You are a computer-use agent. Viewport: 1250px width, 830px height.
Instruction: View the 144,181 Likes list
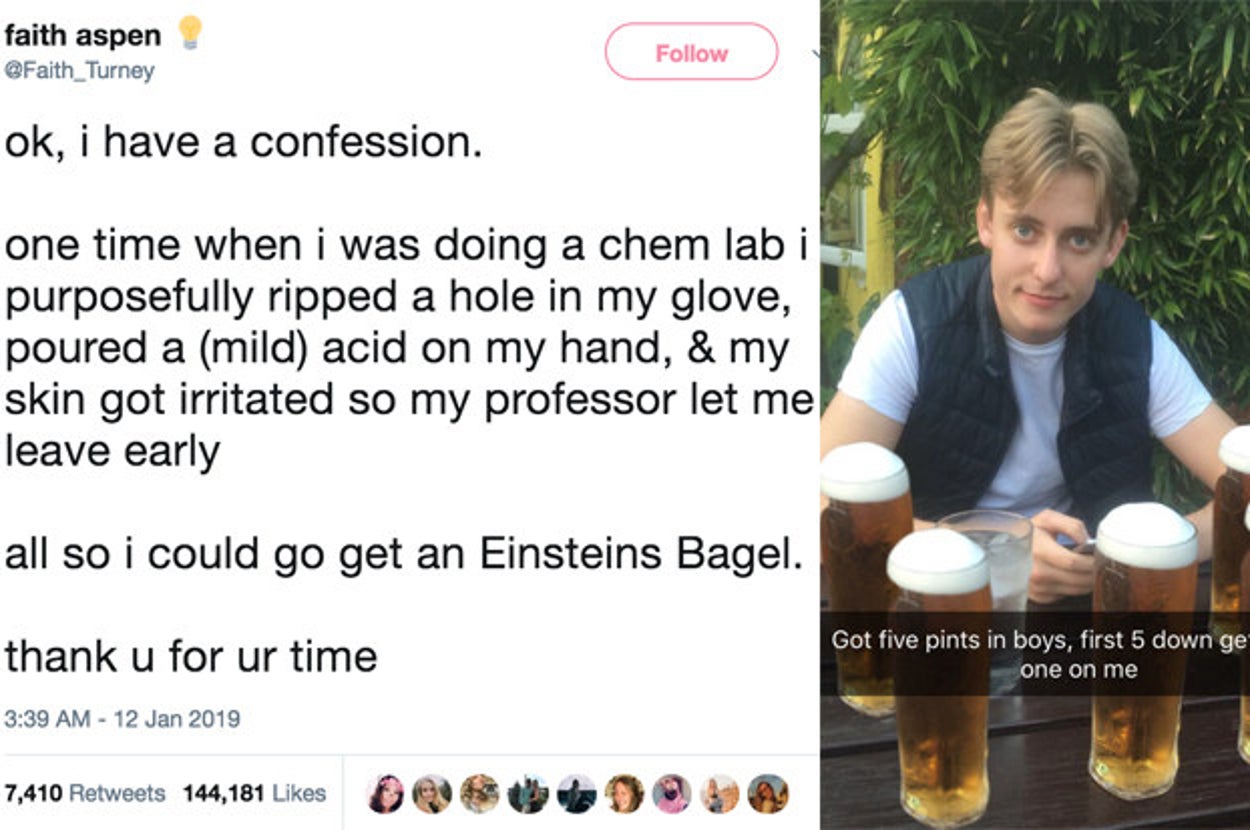pyautogui.click(x=254, y=793)
